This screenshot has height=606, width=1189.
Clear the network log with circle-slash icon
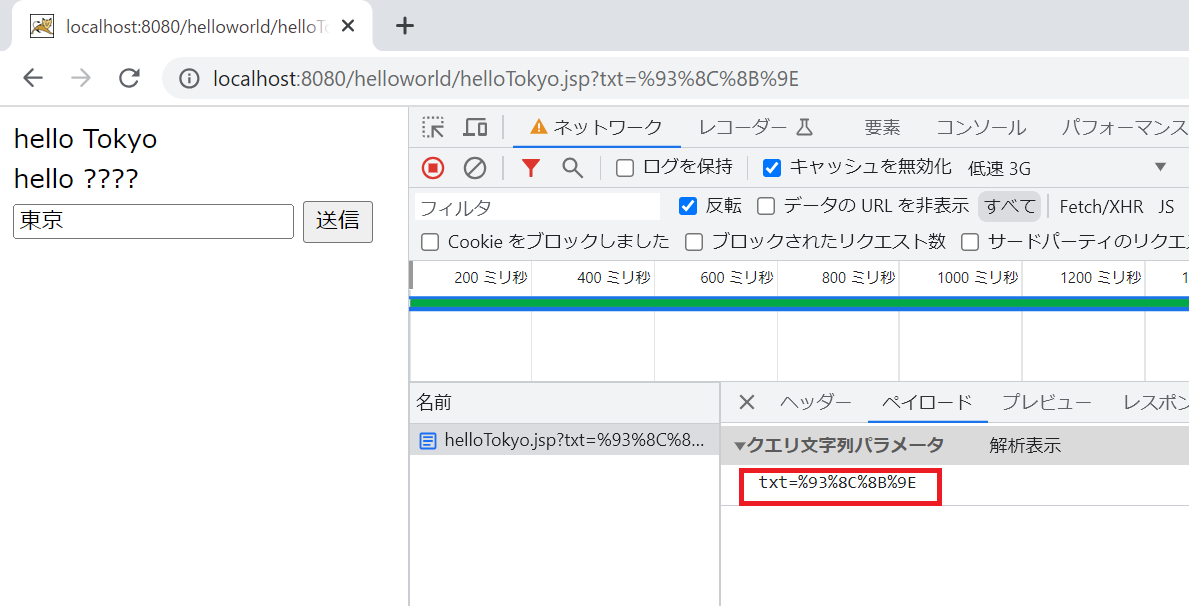[x=474, y=167]
